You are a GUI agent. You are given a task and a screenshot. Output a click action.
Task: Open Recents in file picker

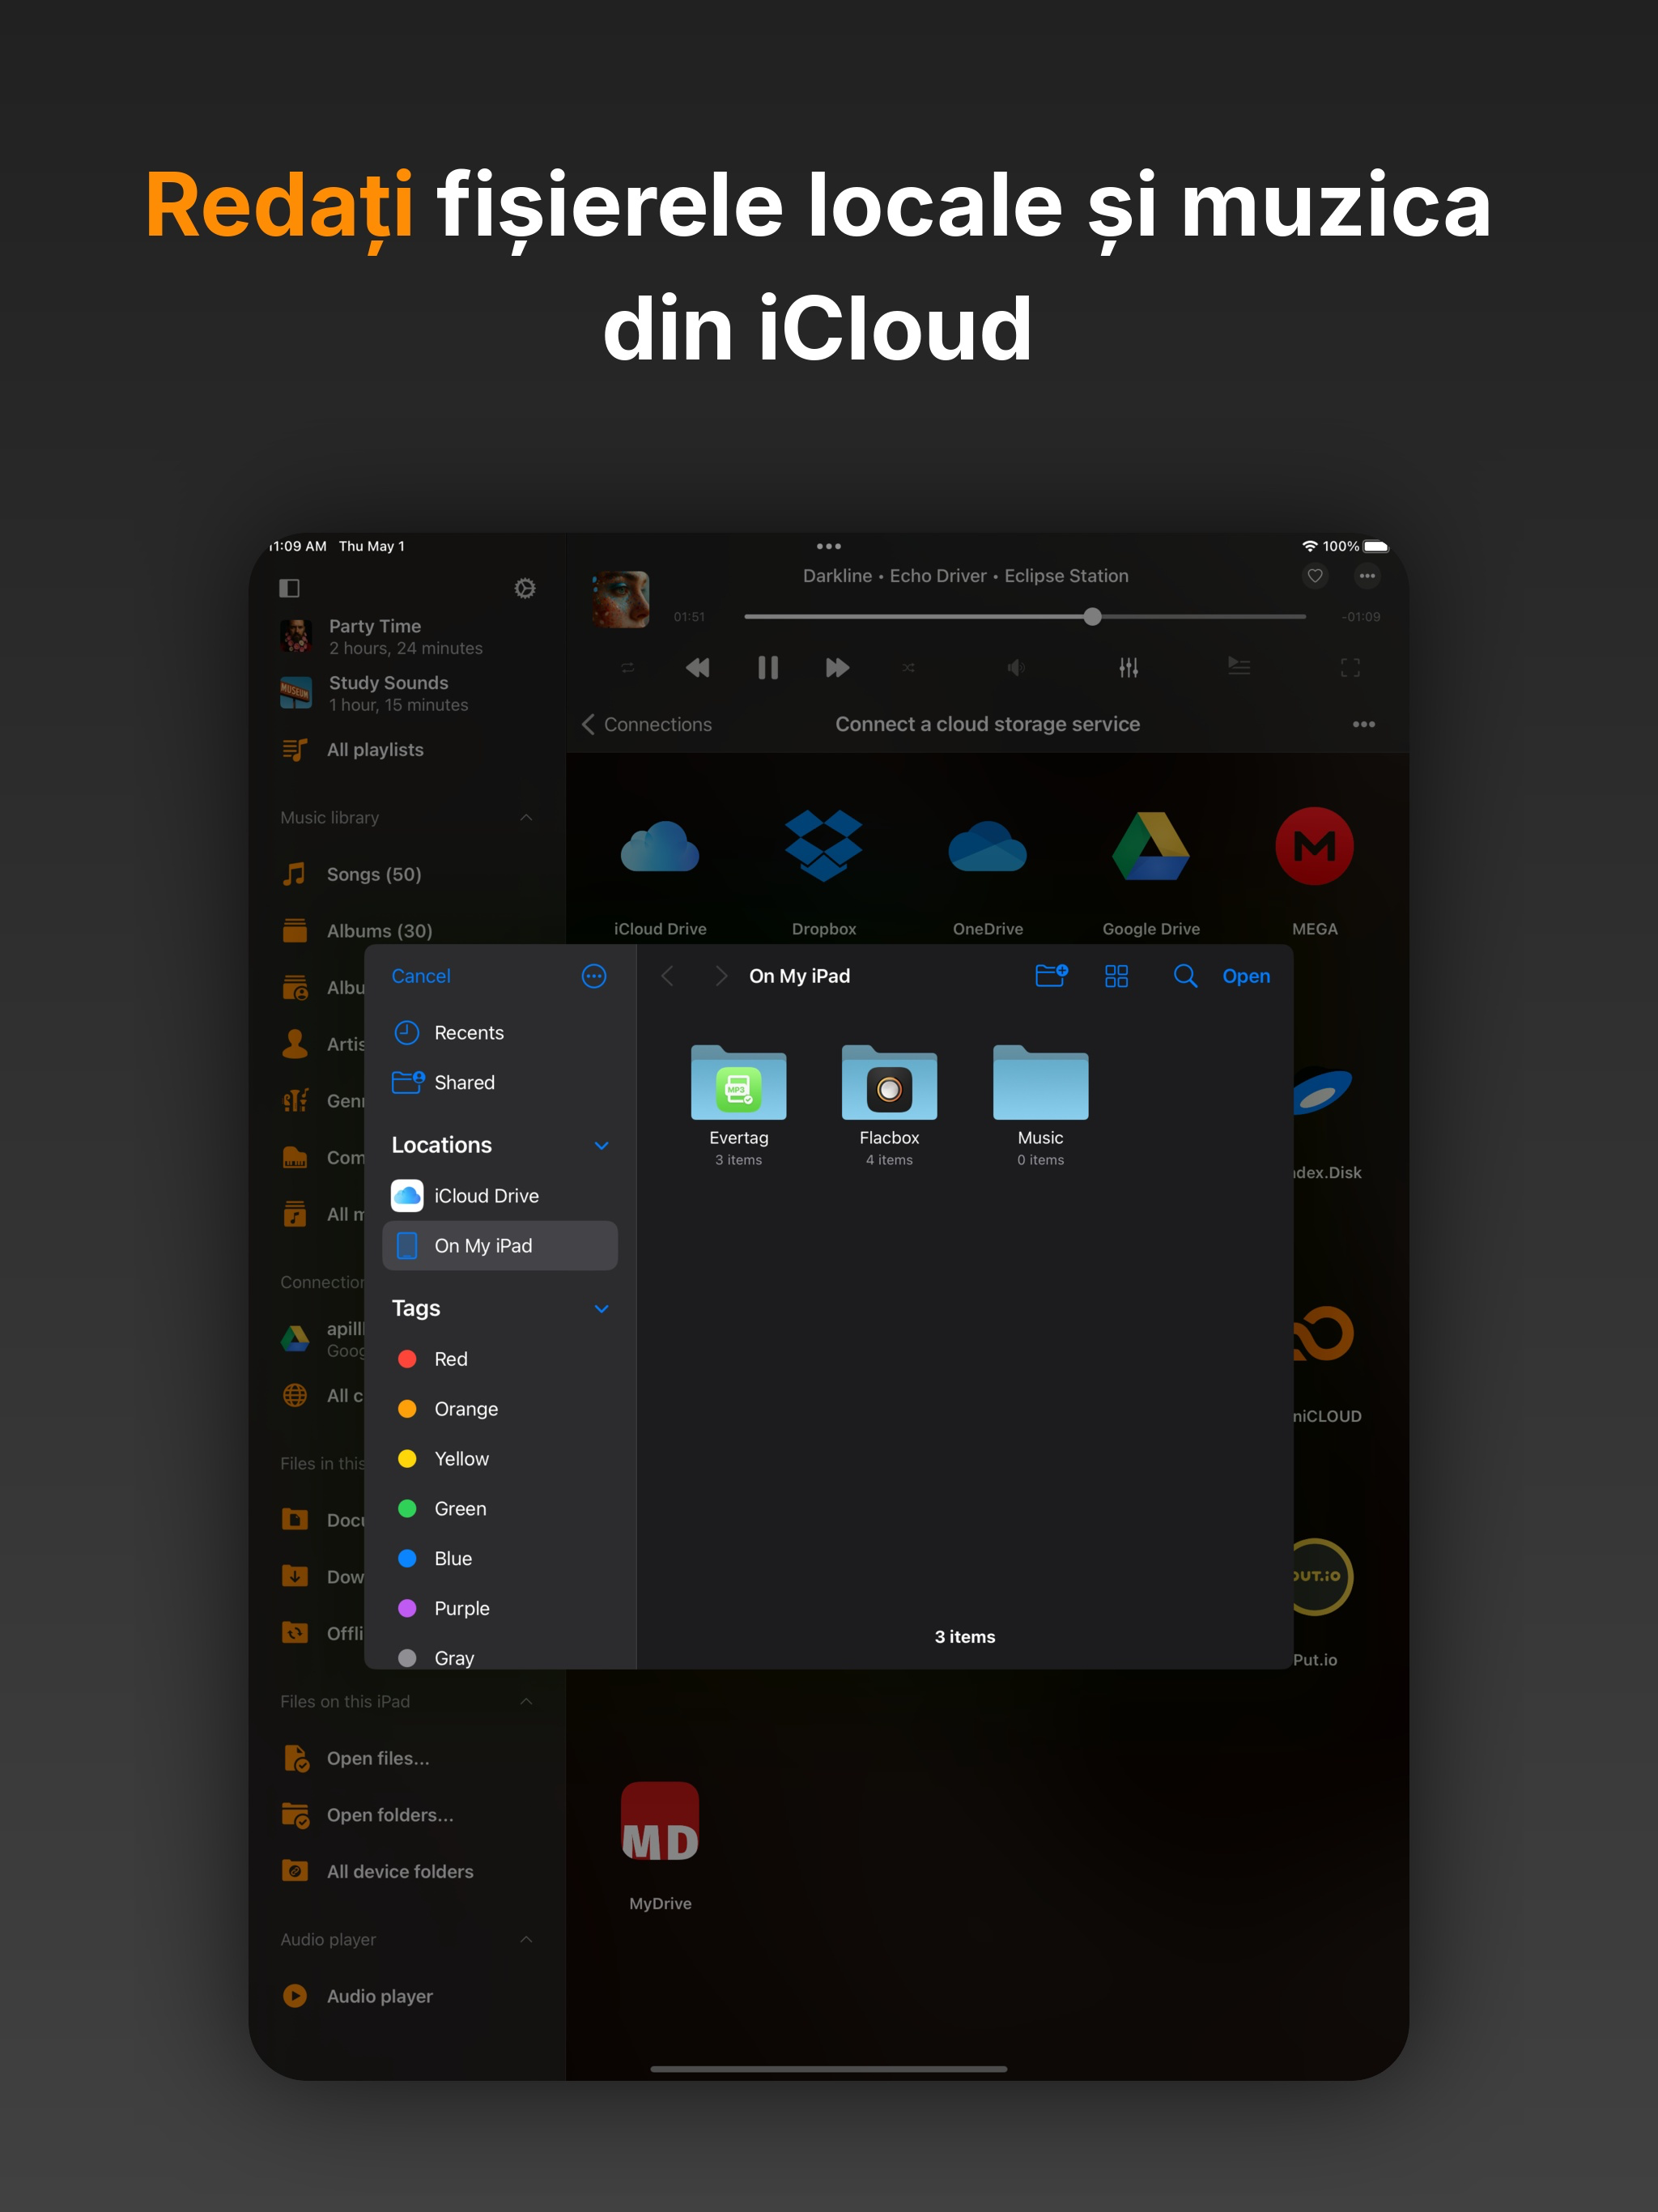click(500, 1033)
